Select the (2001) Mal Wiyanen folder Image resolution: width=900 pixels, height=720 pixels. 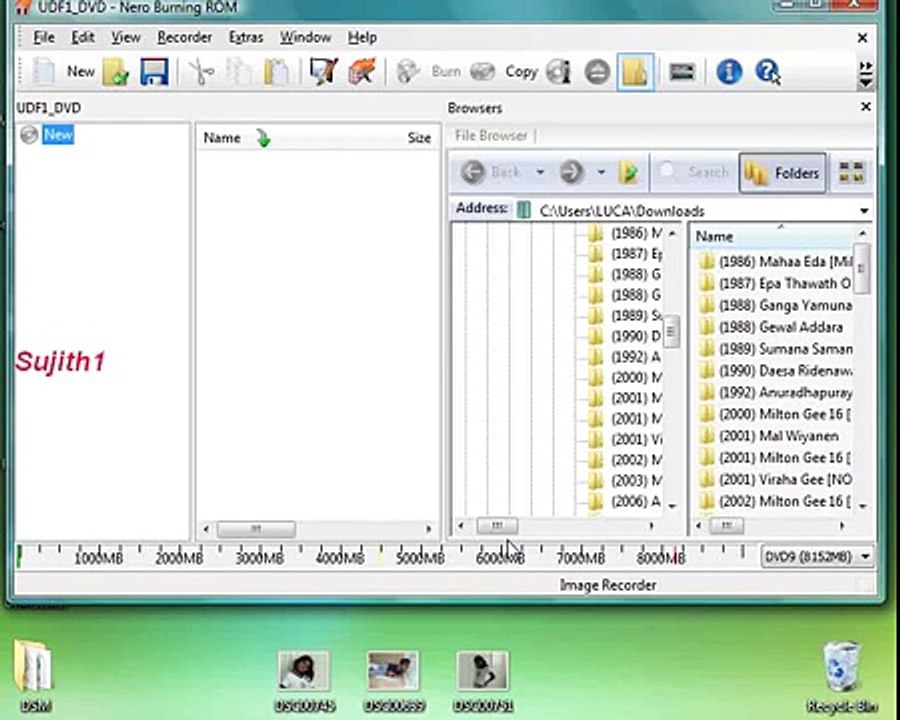click(769, 436)
